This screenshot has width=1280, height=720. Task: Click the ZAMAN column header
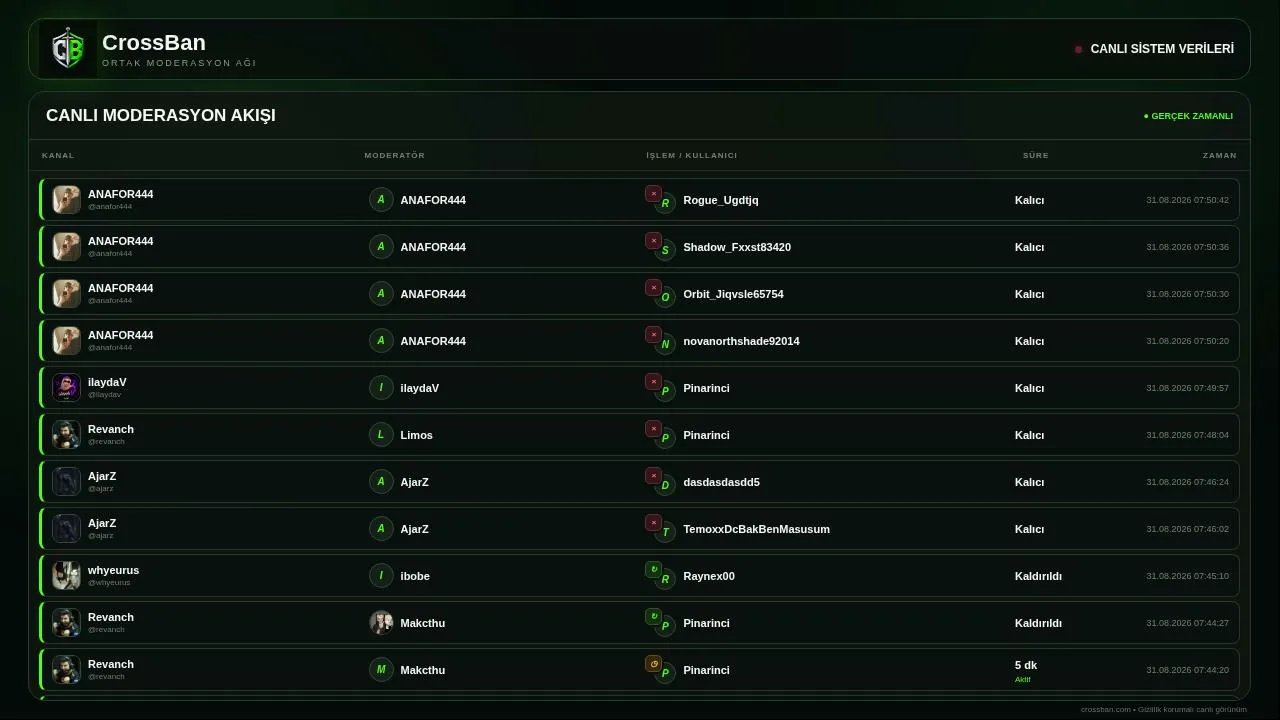[x=1219, y=155]
